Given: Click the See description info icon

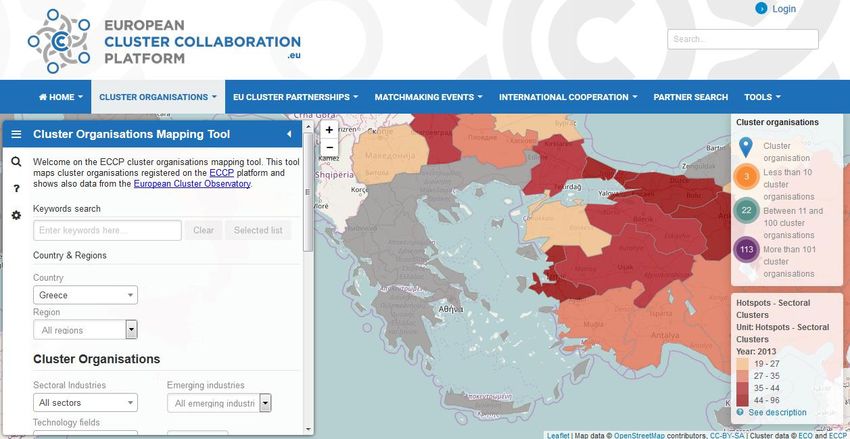Looking at the screenshot, I should pyautogui.click(x=740, y=412).
